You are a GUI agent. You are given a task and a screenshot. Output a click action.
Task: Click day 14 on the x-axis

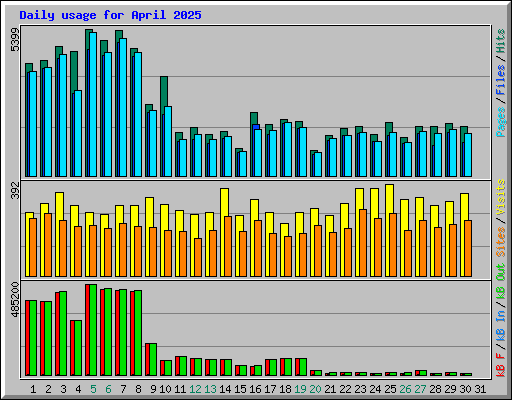(225, 389)
